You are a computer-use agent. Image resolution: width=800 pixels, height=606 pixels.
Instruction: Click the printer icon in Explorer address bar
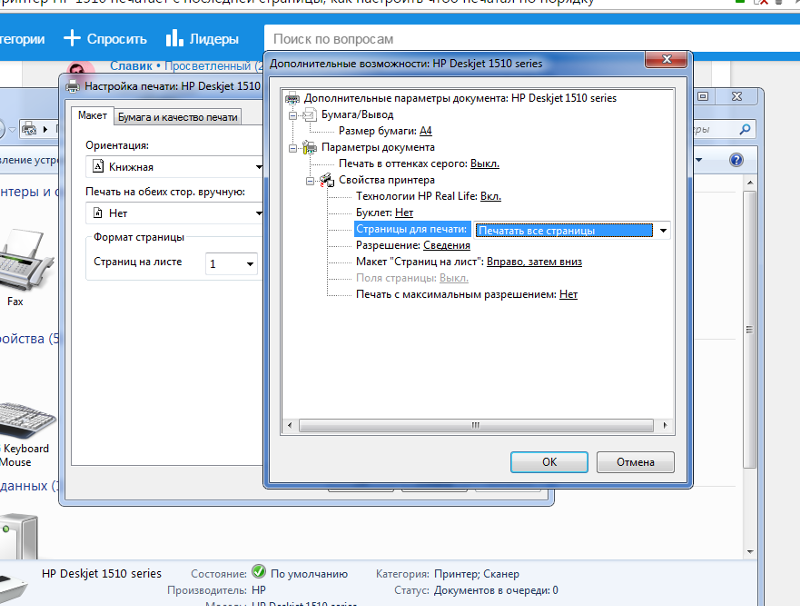point(29,129)
